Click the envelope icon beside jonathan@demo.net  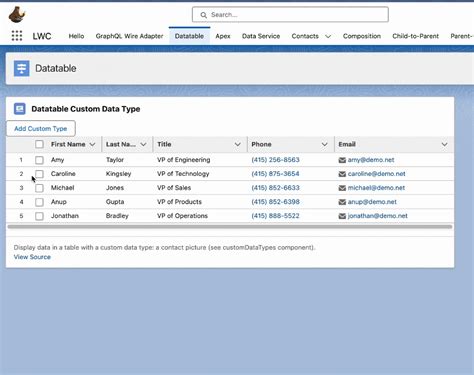coord(342,216)
